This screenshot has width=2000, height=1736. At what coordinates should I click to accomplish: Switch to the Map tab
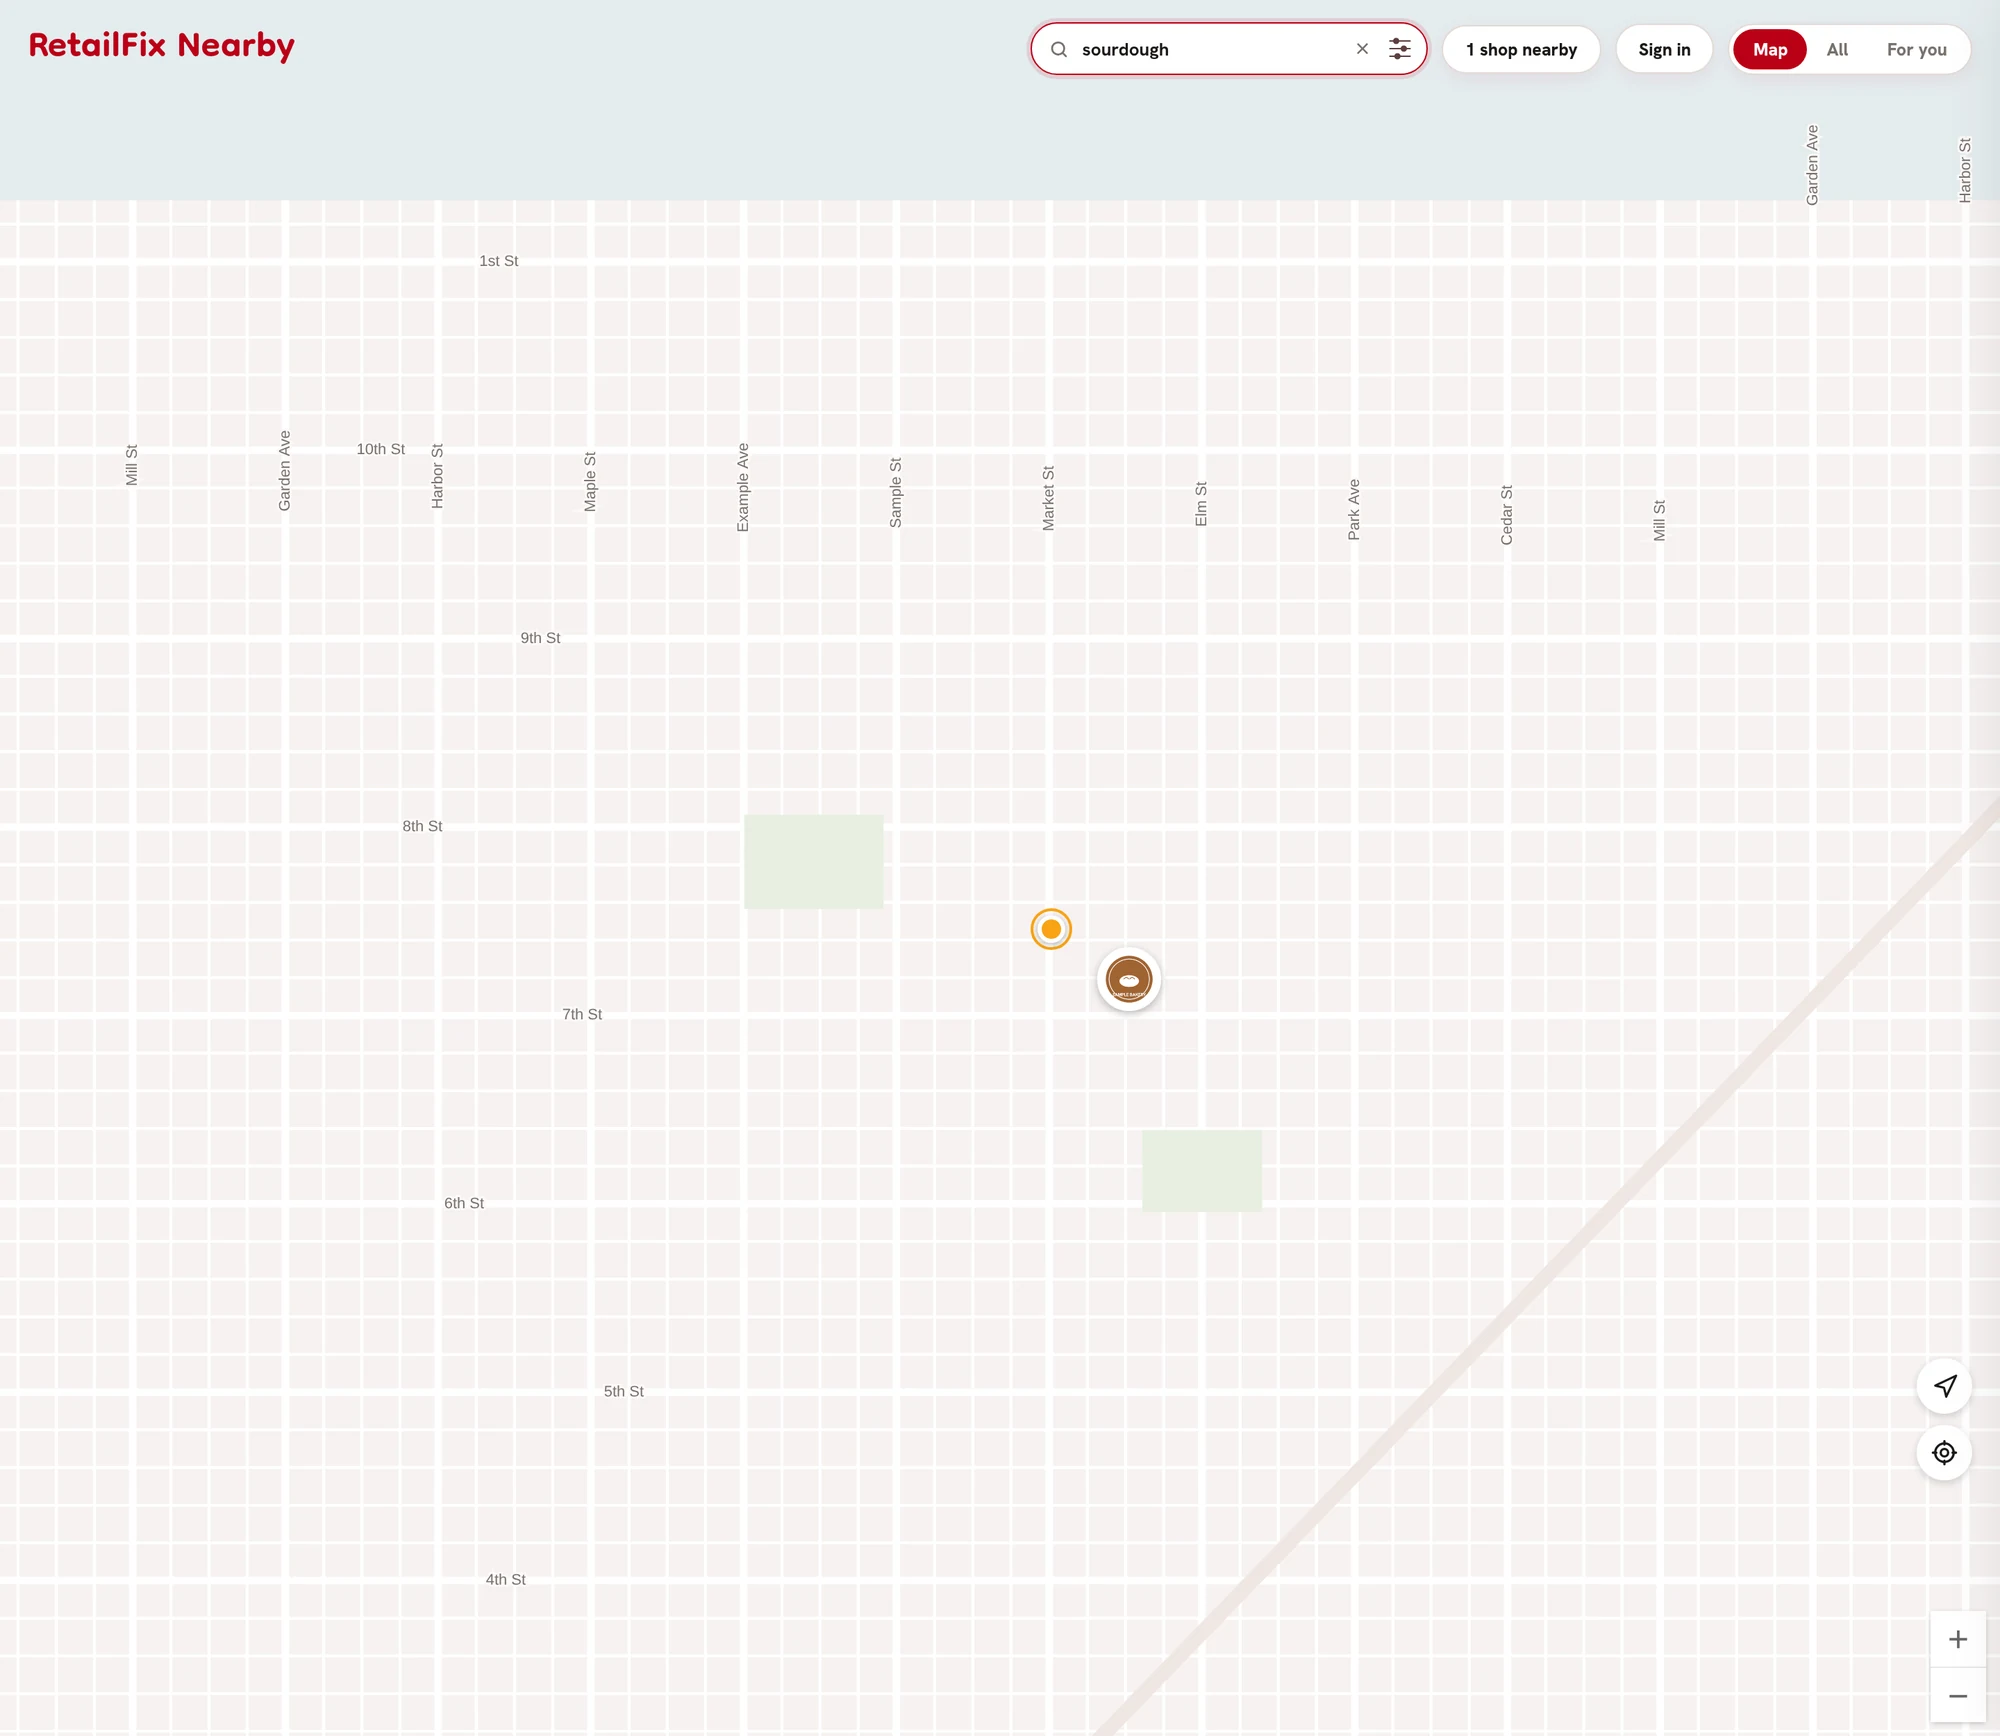point(1769,49)
